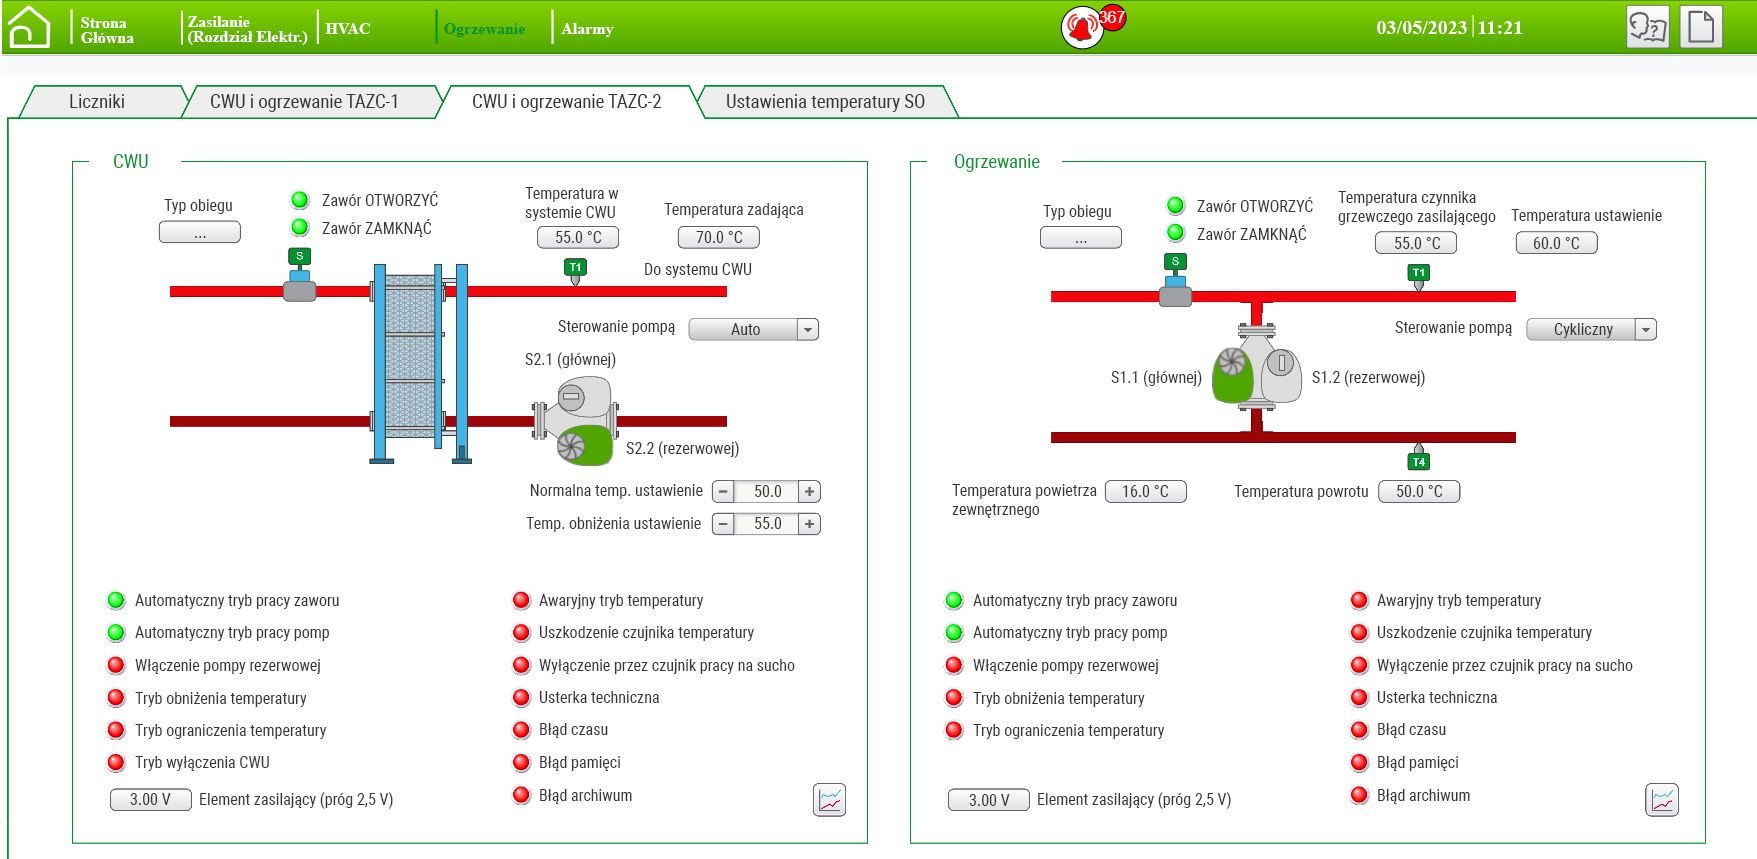Image resolution: width=1757 pixels, height=859 pixels.
Task: Open the CWU Typ obiegu selector
Action: [200, 233]
